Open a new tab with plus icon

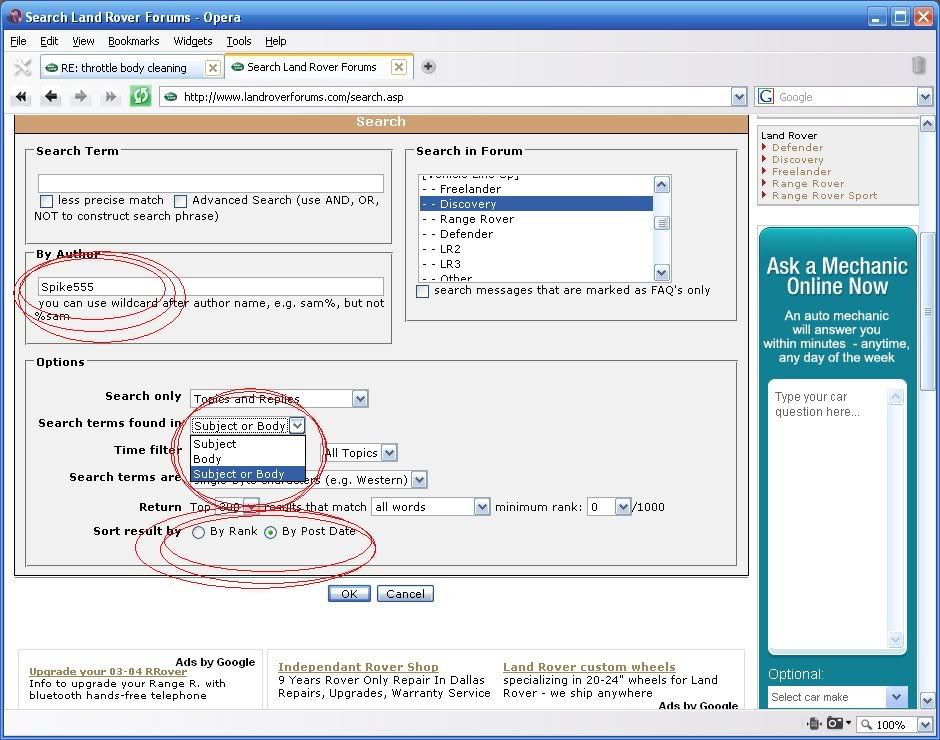click(428, 67)
